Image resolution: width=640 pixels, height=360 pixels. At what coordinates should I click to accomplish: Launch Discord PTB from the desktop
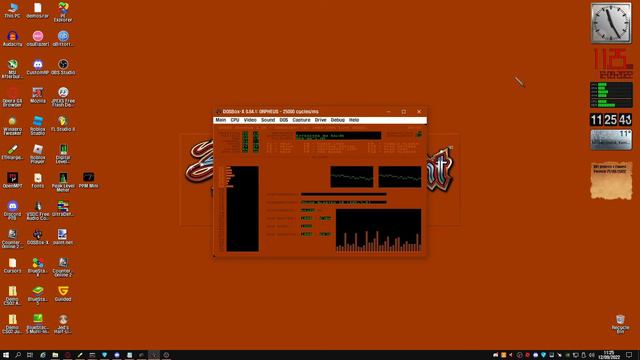[12, 210]
